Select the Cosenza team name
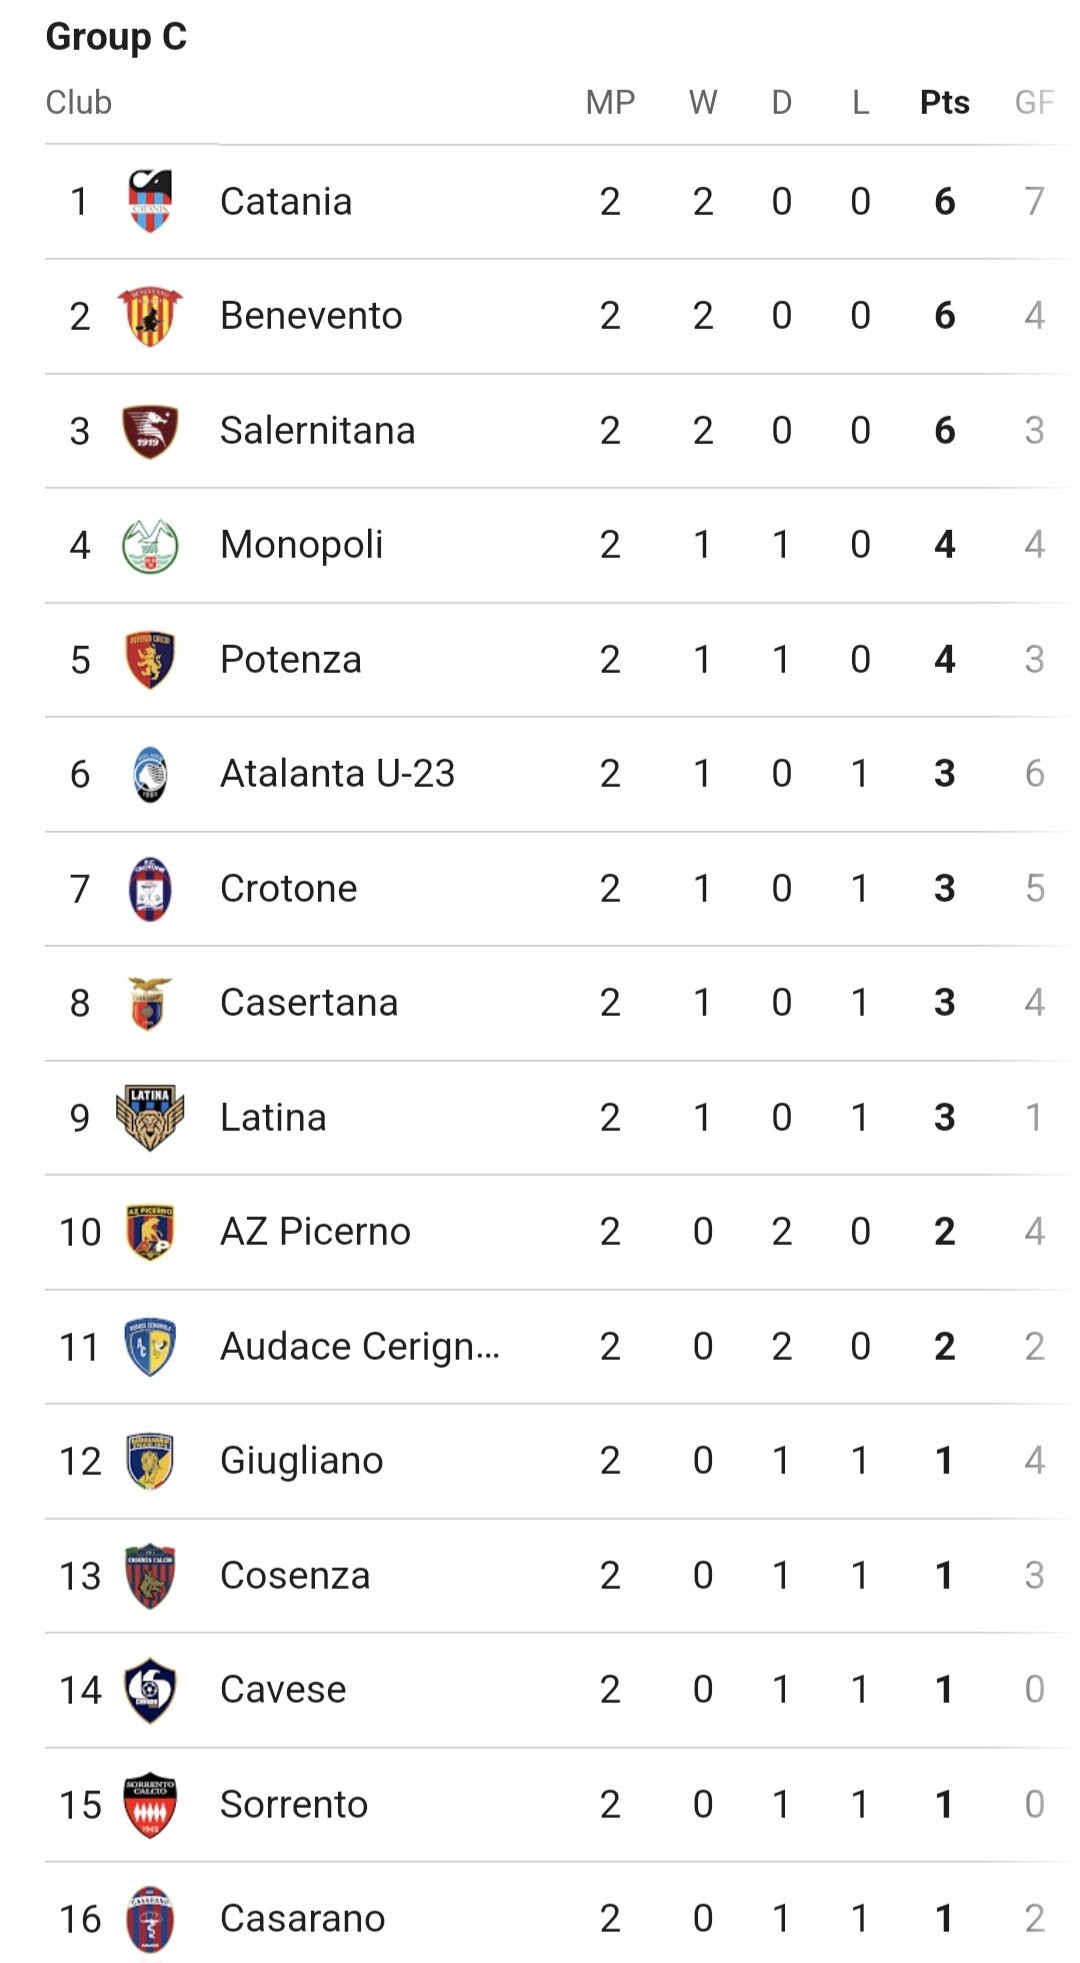Screen dimensions: 1080x1963 tap(295, 1576)
